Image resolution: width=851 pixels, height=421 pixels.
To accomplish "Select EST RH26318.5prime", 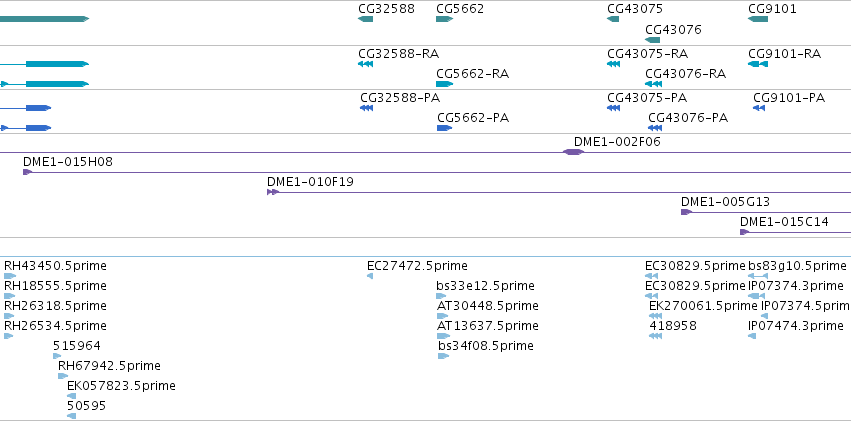I will (55, 306).
